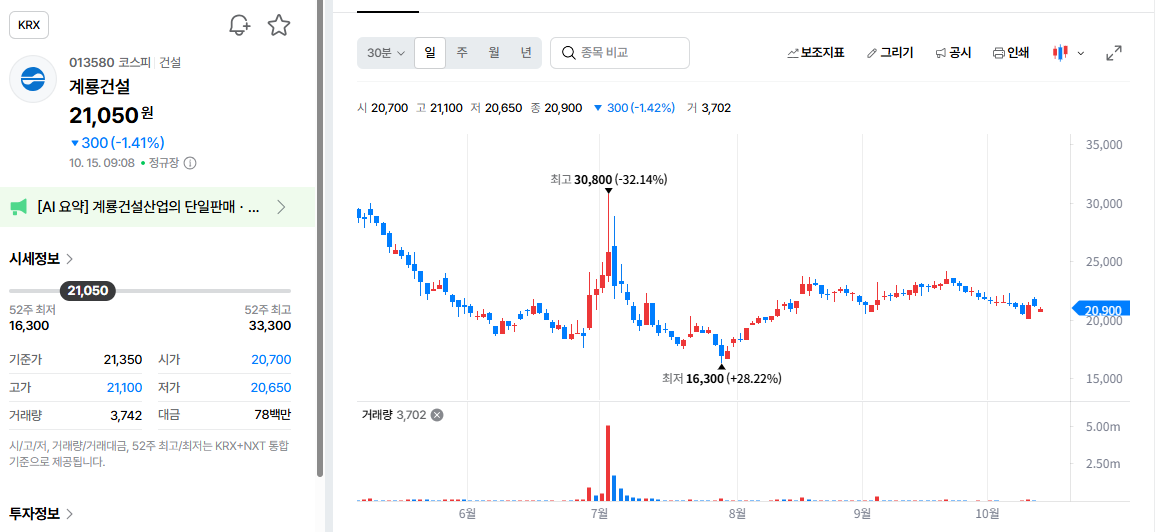Click the 52주 최저 16,300 value
This screenshot has height=532, width=1155.
[29, 326]
